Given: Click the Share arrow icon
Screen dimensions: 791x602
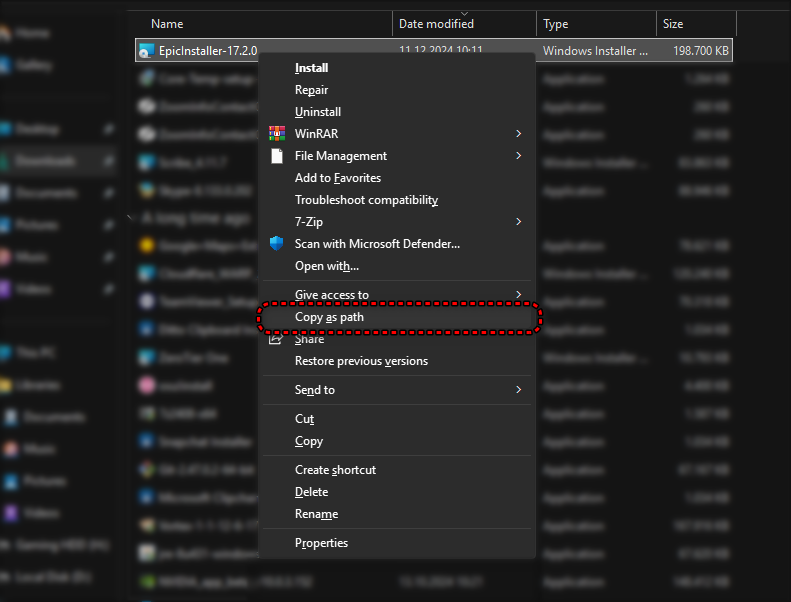Looking at the screenshot, I should point(276,339).
